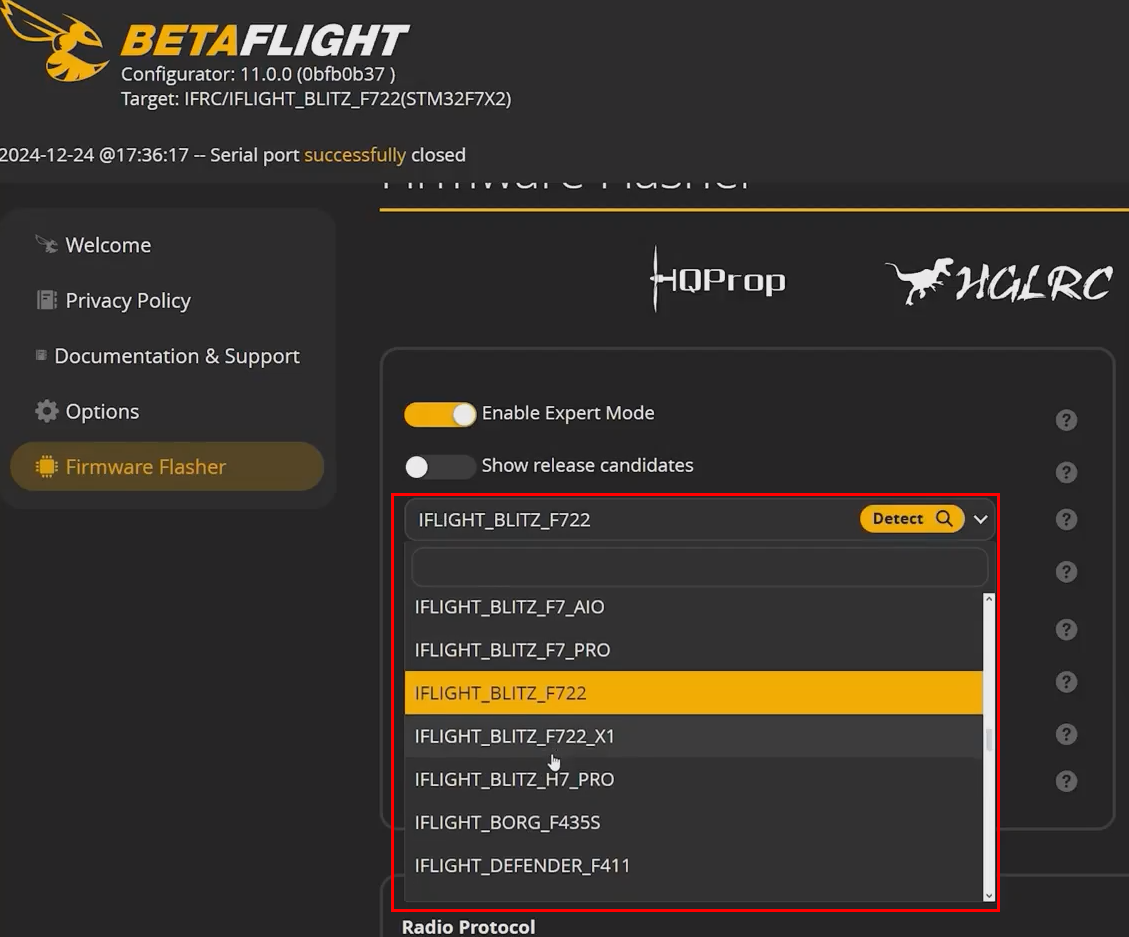Select IFLIGHT_BLITZ_F722_X1 from the board list
Viewport: 1129px width, 937px height.
click(x=514, y=737)
